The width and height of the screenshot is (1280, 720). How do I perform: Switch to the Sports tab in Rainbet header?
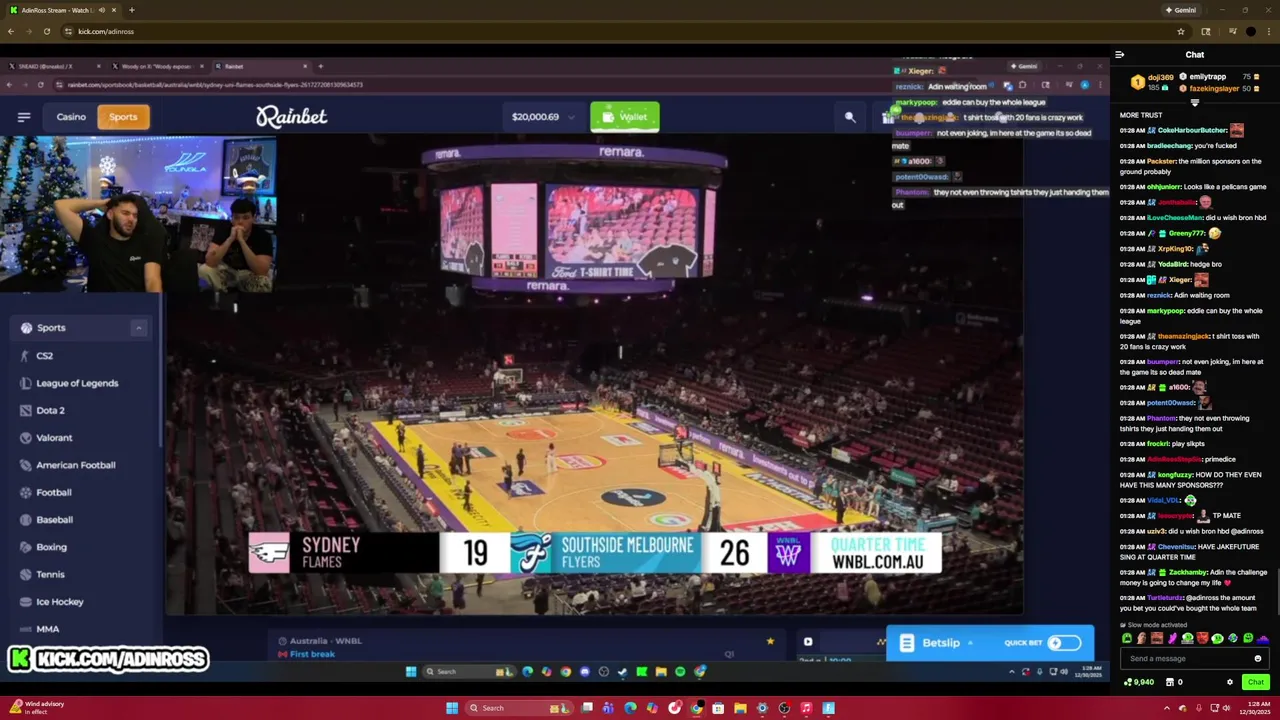pyautogui.click(x=123, y=117)
